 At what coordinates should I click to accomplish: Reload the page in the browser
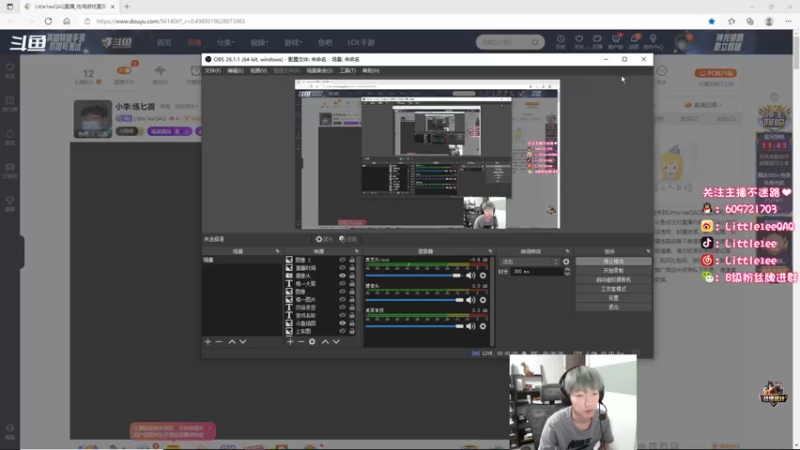(48, 21)
